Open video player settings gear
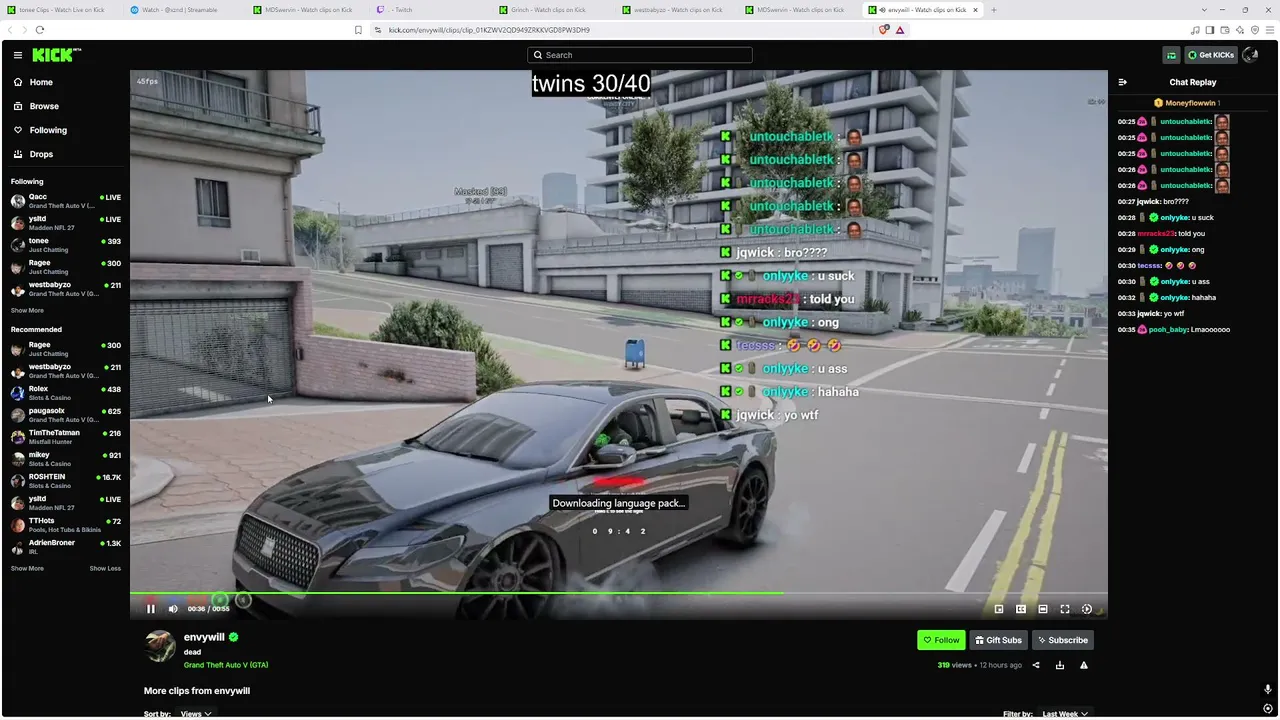The width and height of the screenshot is (1280, 720). [1087, 609]
